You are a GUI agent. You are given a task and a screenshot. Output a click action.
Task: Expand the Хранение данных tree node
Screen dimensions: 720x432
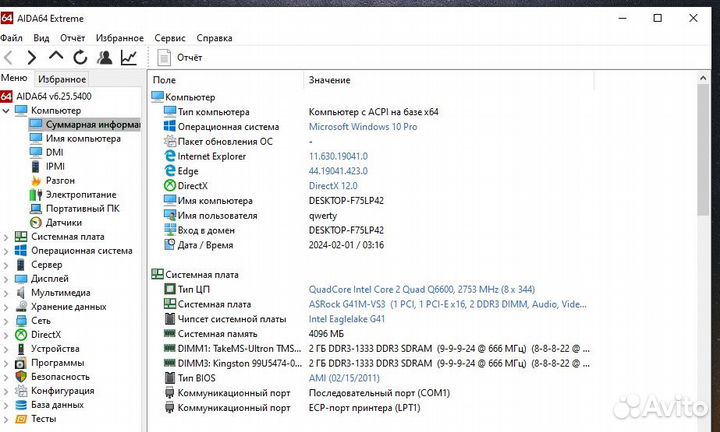(7, 307)
